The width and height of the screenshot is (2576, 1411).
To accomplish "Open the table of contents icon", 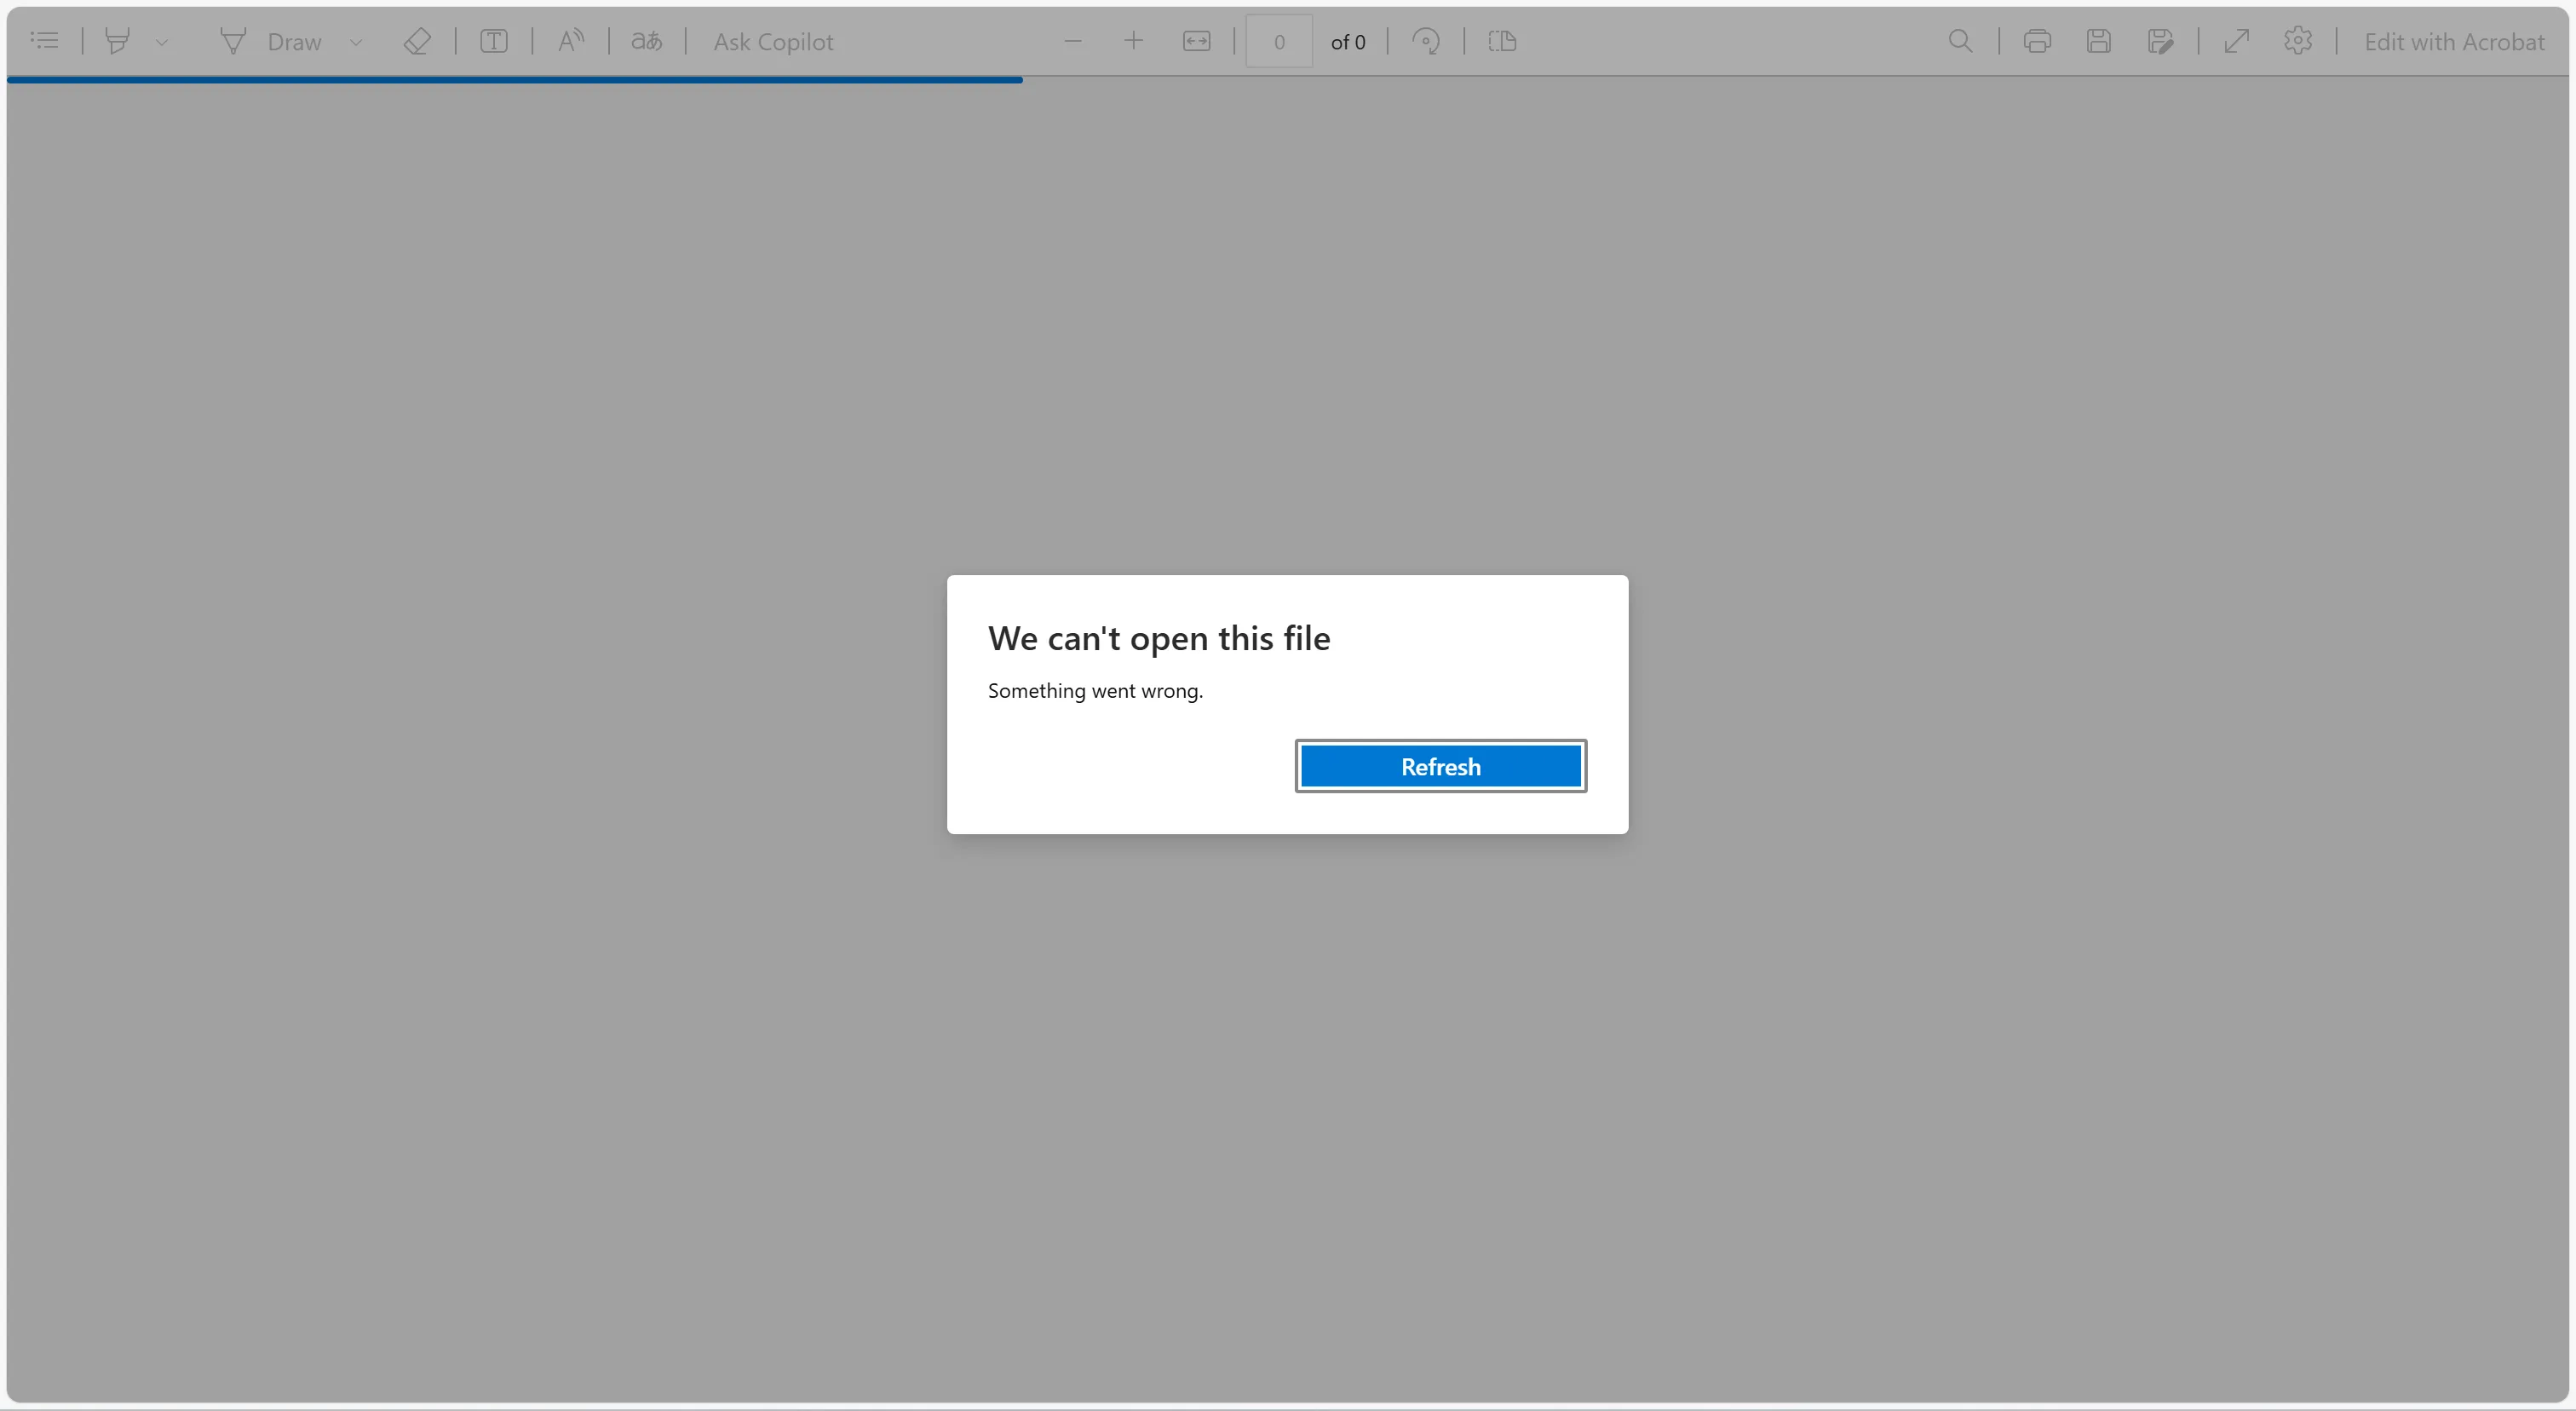I will 44,41.
